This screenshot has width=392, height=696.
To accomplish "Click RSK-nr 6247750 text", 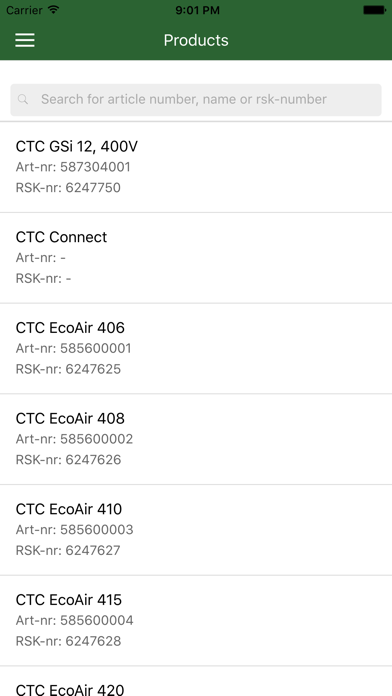I will pos(68,188).
